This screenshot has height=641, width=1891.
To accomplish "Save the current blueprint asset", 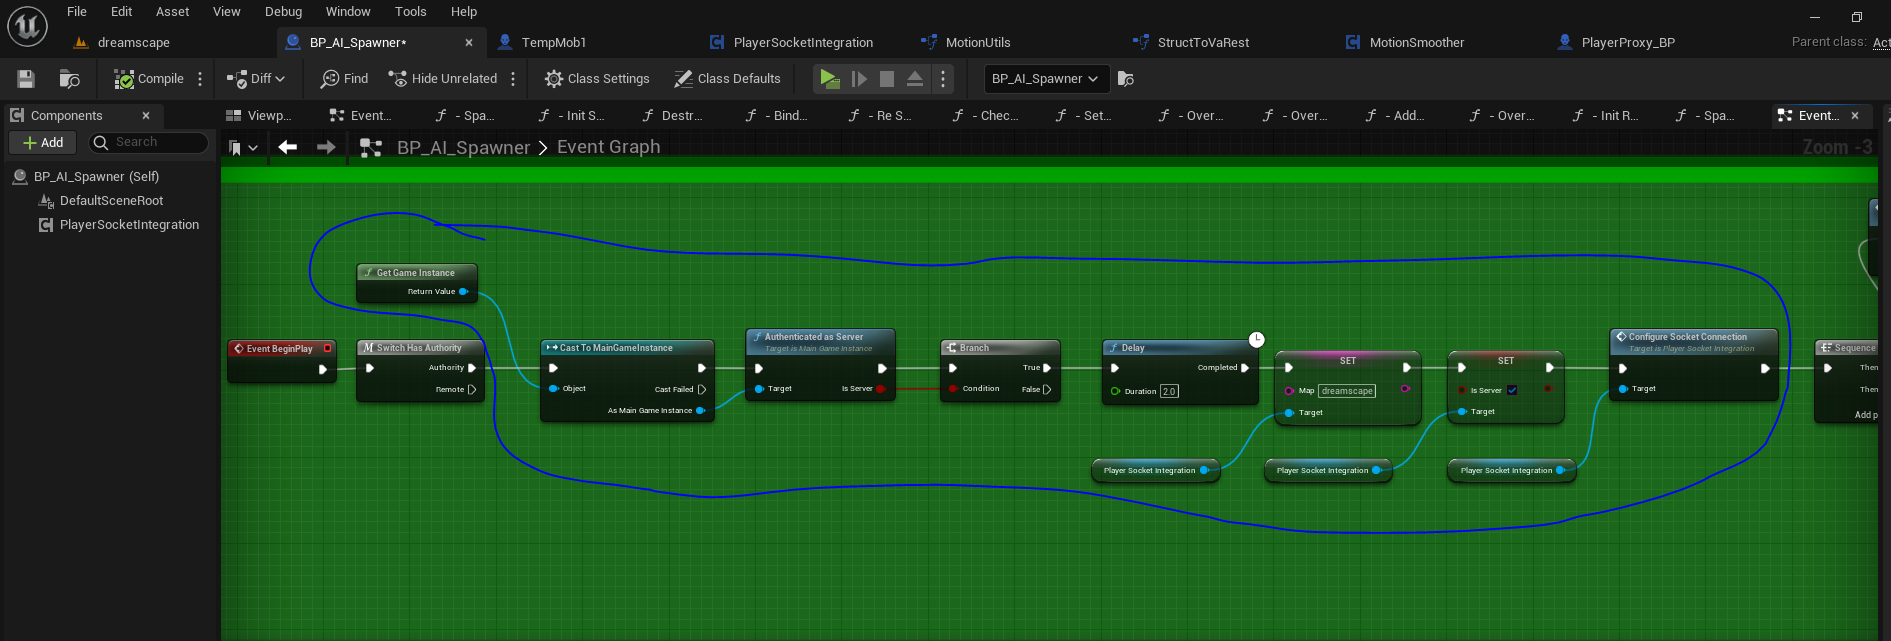I will tap(26, 79).
